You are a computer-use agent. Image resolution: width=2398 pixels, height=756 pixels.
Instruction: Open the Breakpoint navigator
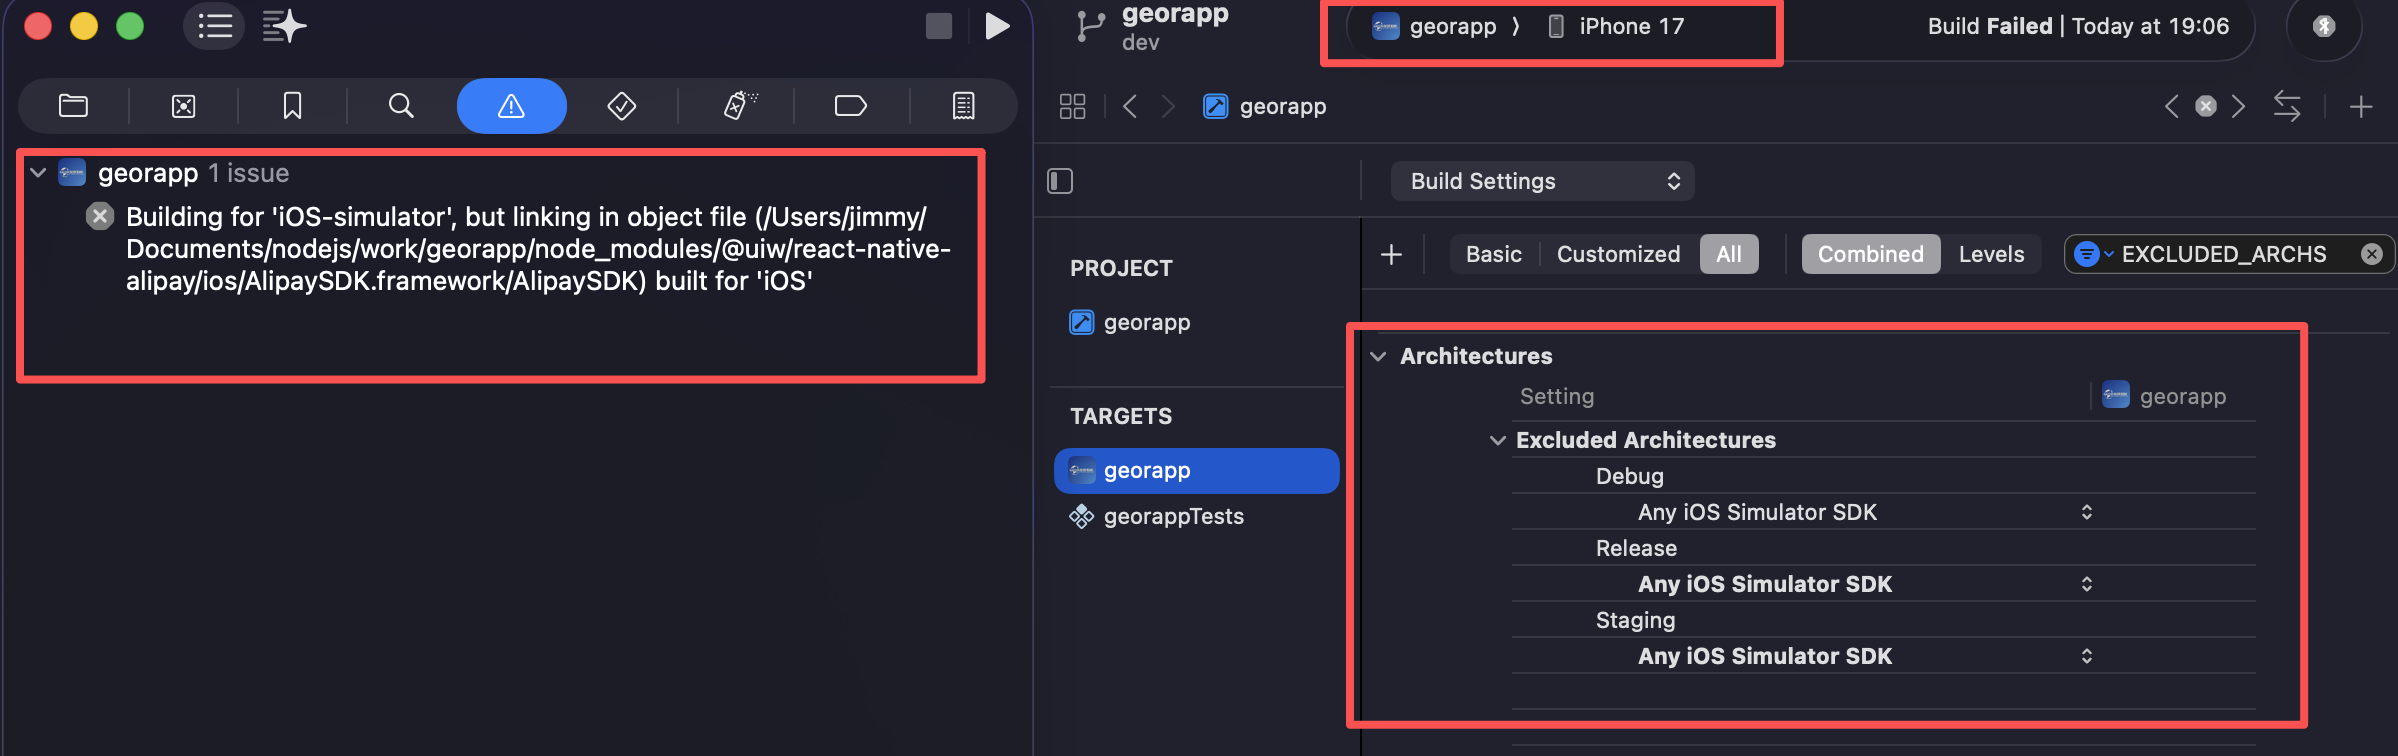point(850,106)
